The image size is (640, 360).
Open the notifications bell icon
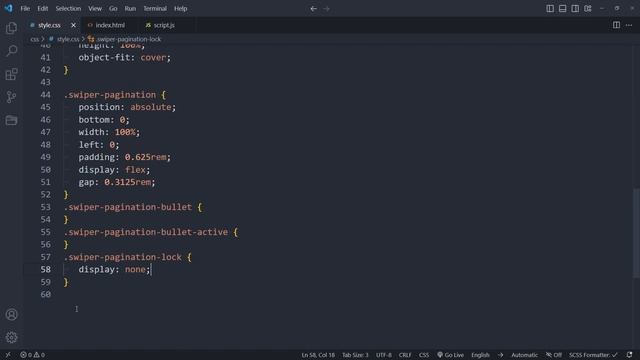coord(629,355)
